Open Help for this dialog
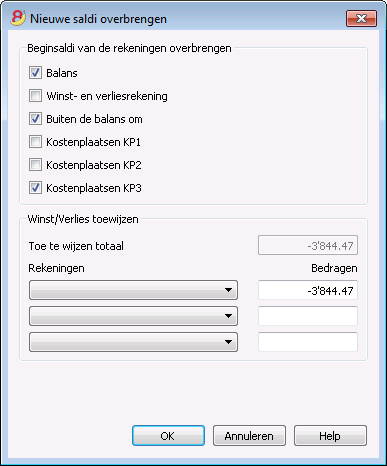387x466 pixels. pos(330,436)
